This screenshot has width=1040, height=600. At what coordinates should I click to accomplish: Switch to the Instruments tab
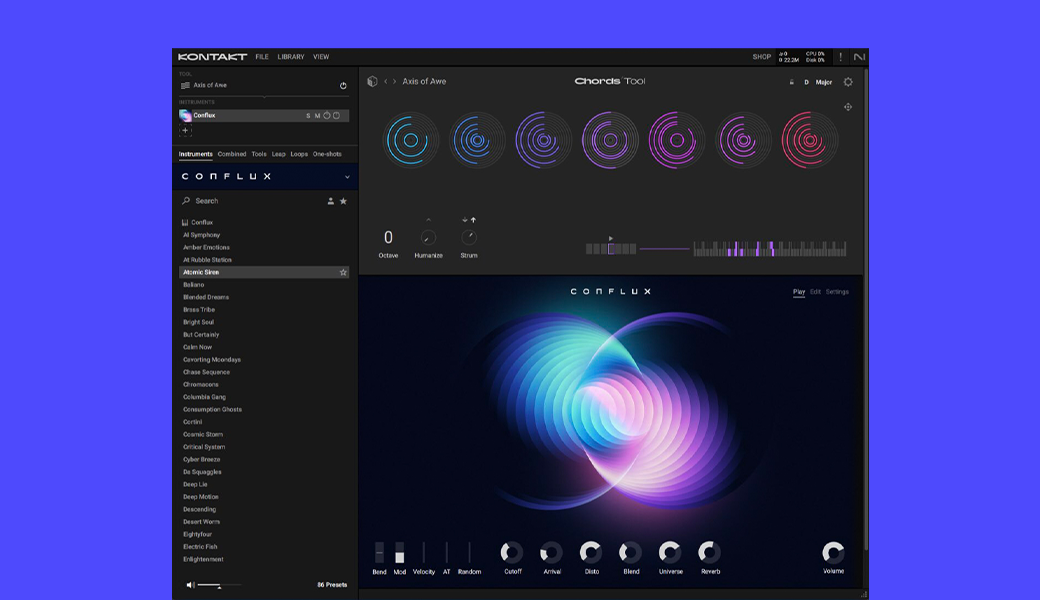tap(196, 154)
